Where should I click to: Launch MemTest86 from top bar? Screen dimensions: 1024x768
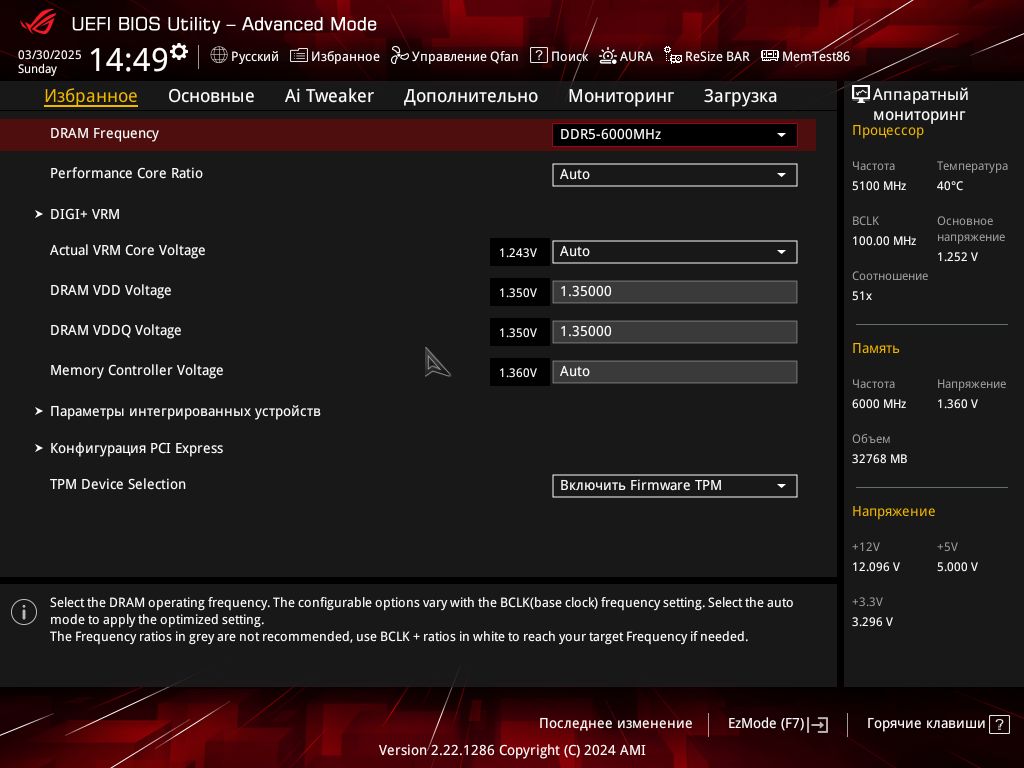806,56
